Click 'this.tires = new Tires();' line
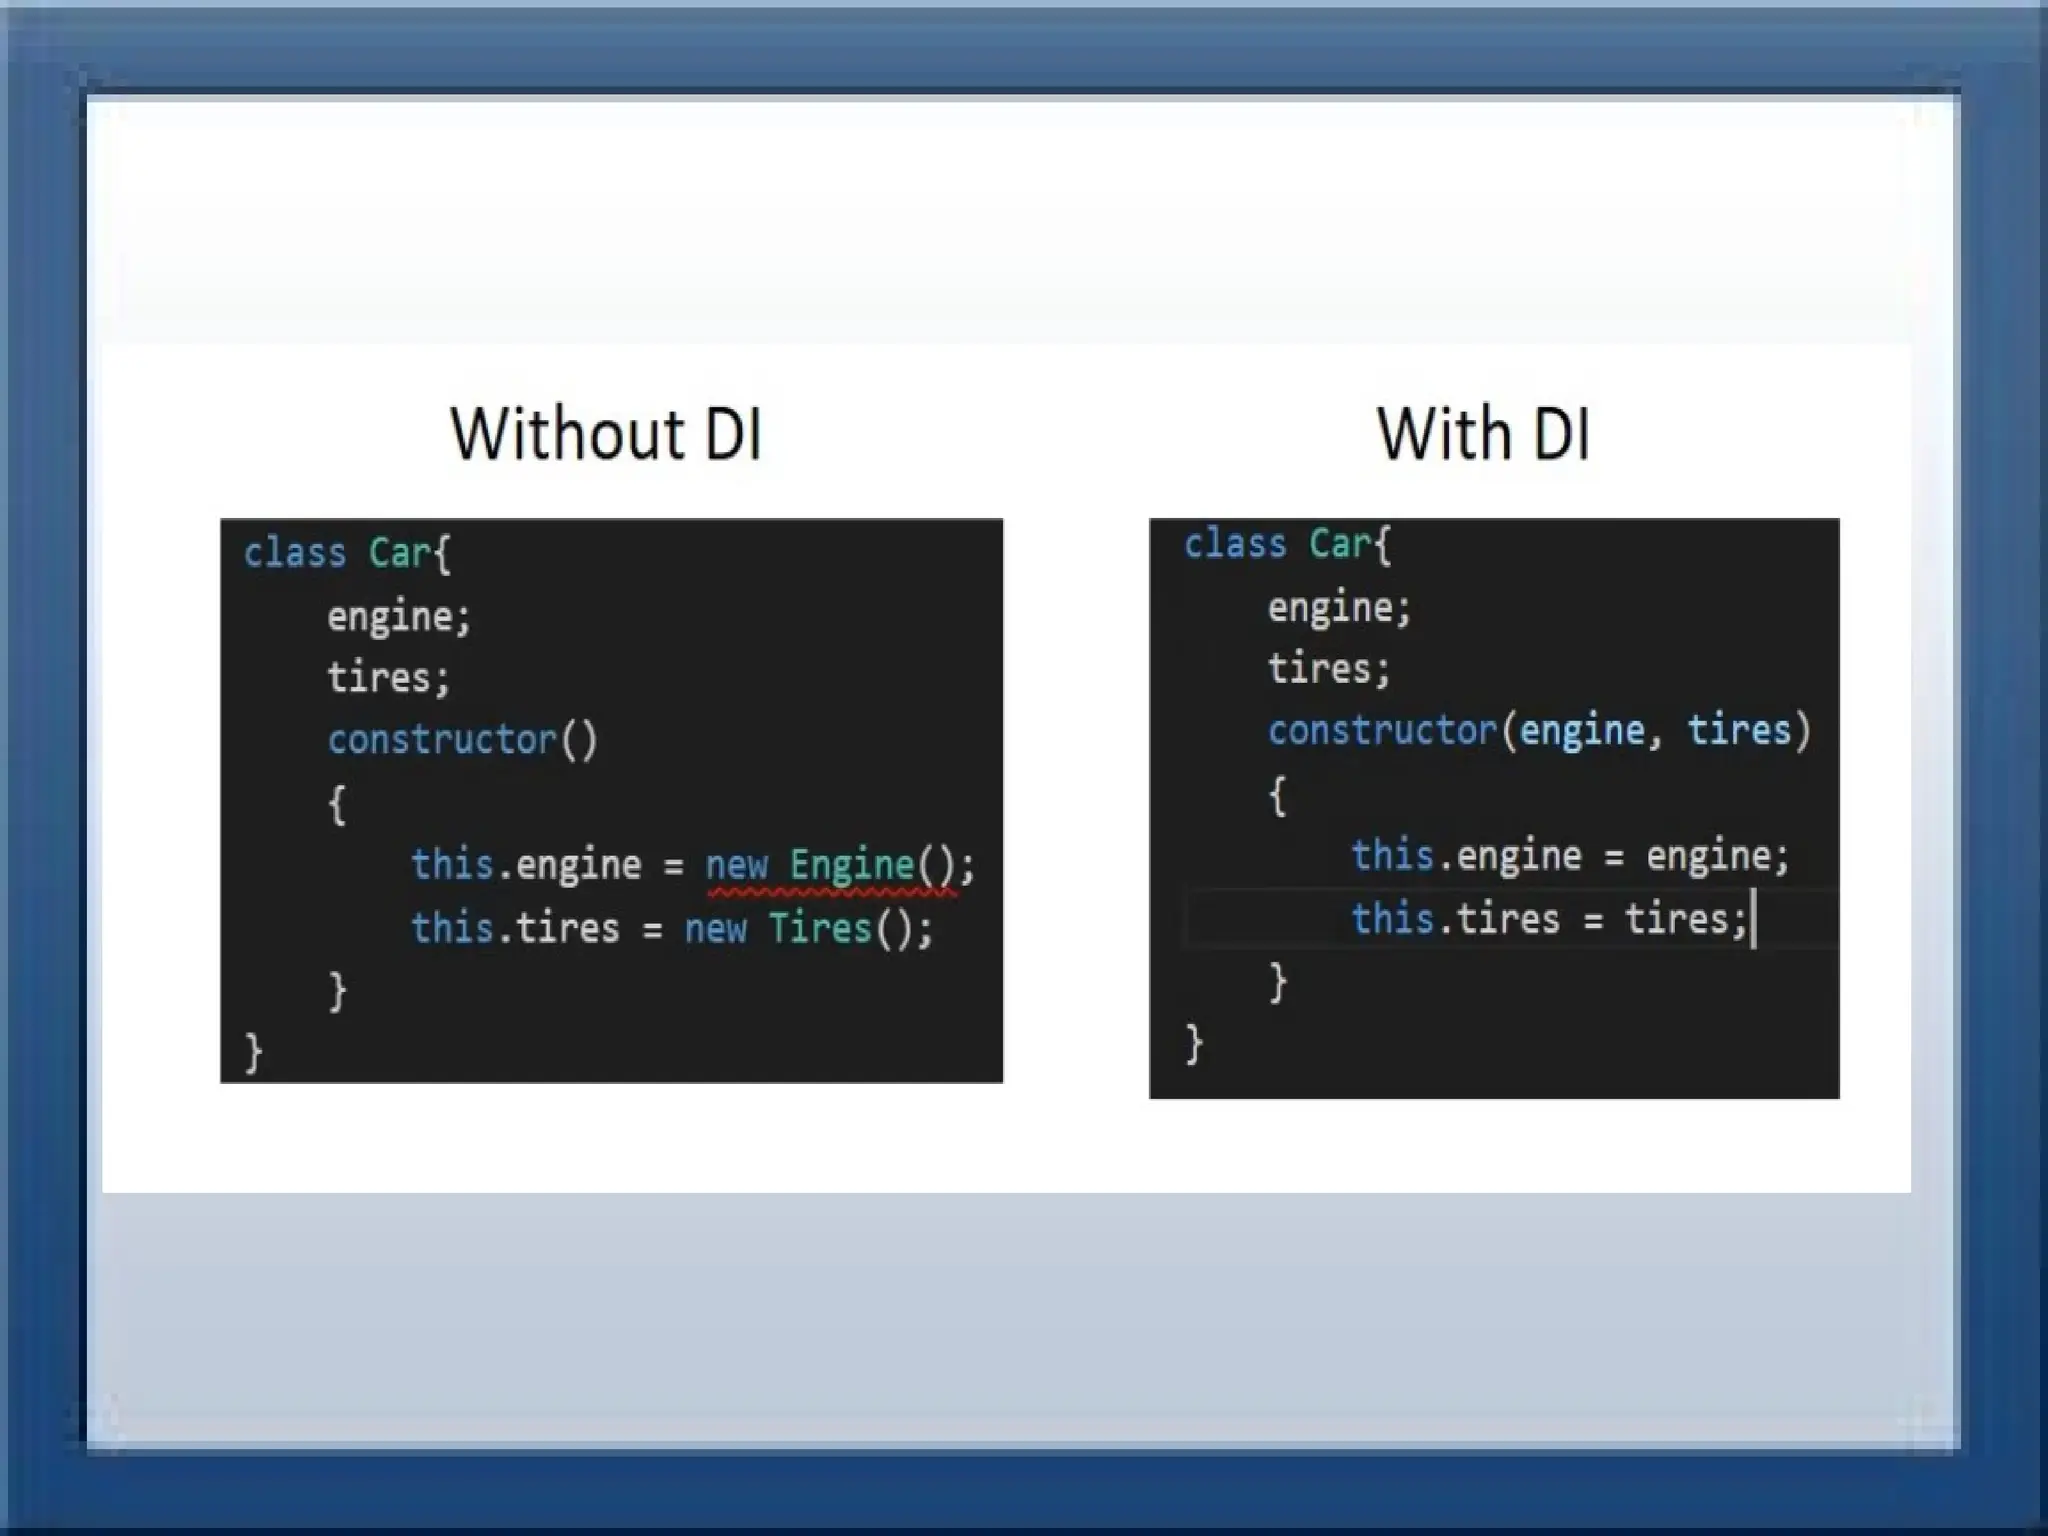This screenshot has height=1536, width=2048. 672,929
